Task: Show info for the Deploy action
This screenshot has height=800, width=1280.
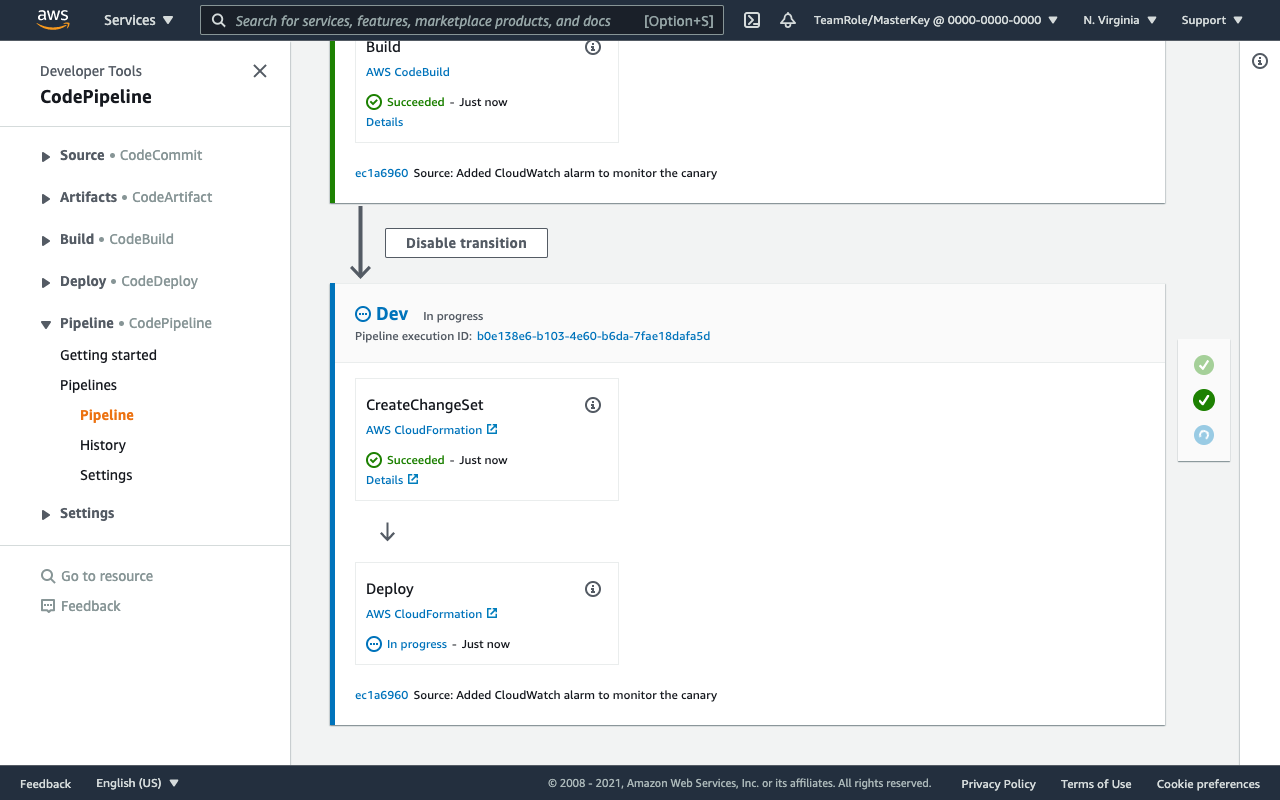Action: [x=593, y=589]
